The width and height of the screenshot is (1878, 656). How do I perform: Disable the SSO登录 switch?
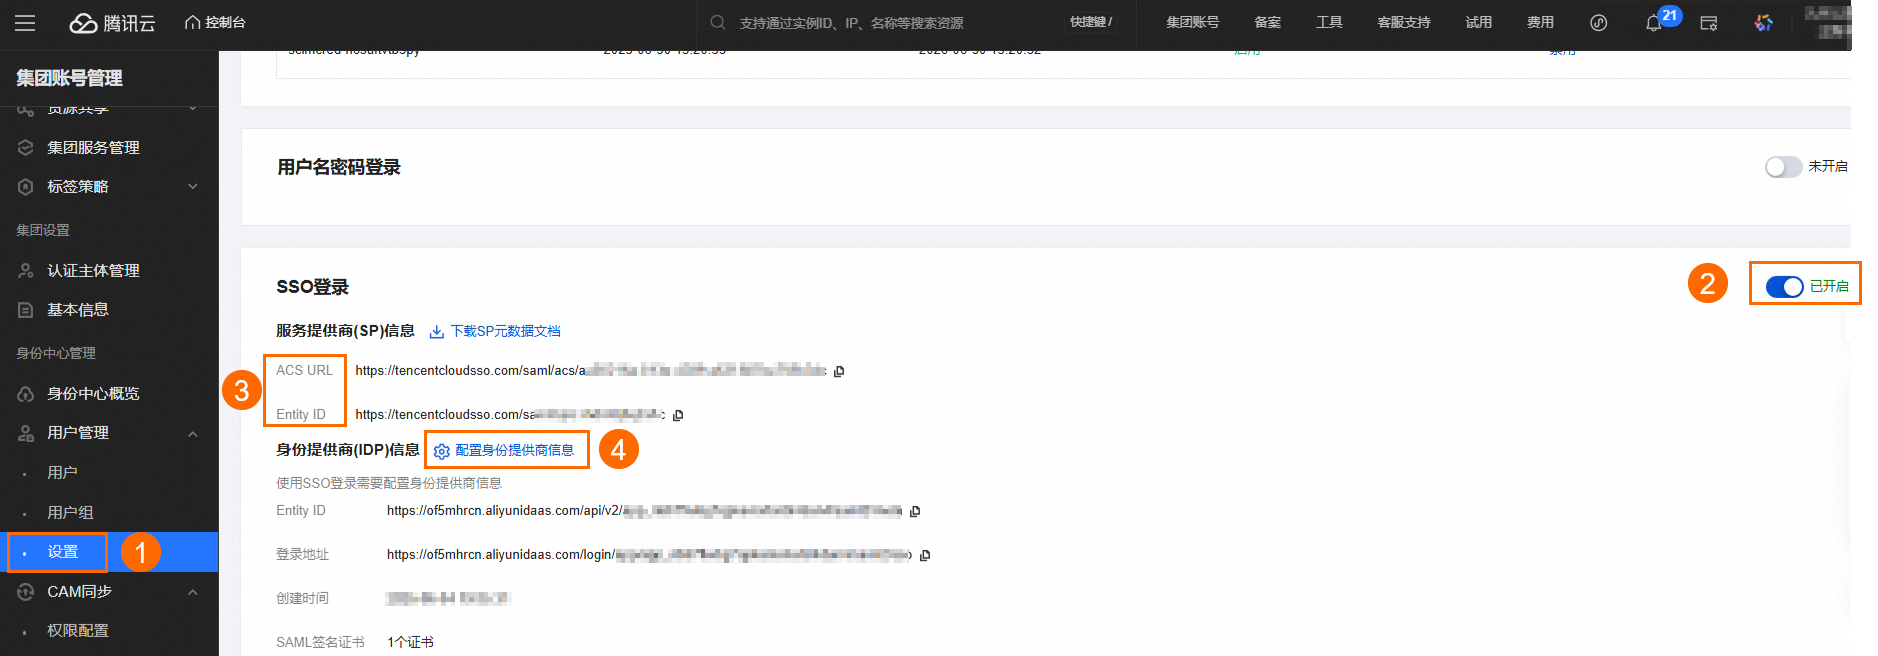click(1784, 287)
